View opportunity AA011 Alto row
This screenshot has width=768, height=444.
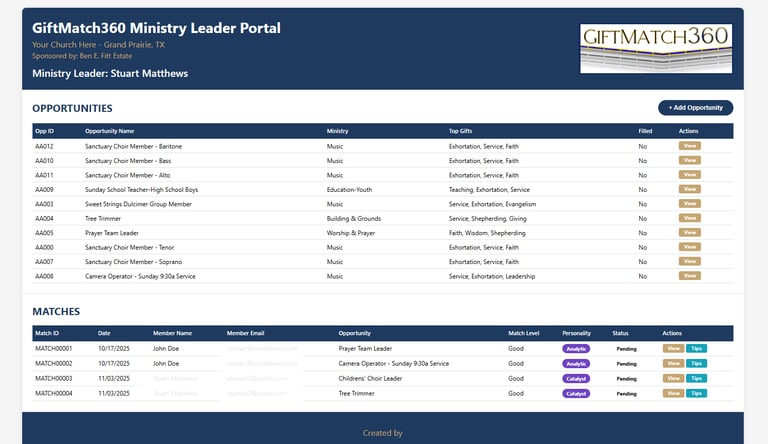point(690,175)
